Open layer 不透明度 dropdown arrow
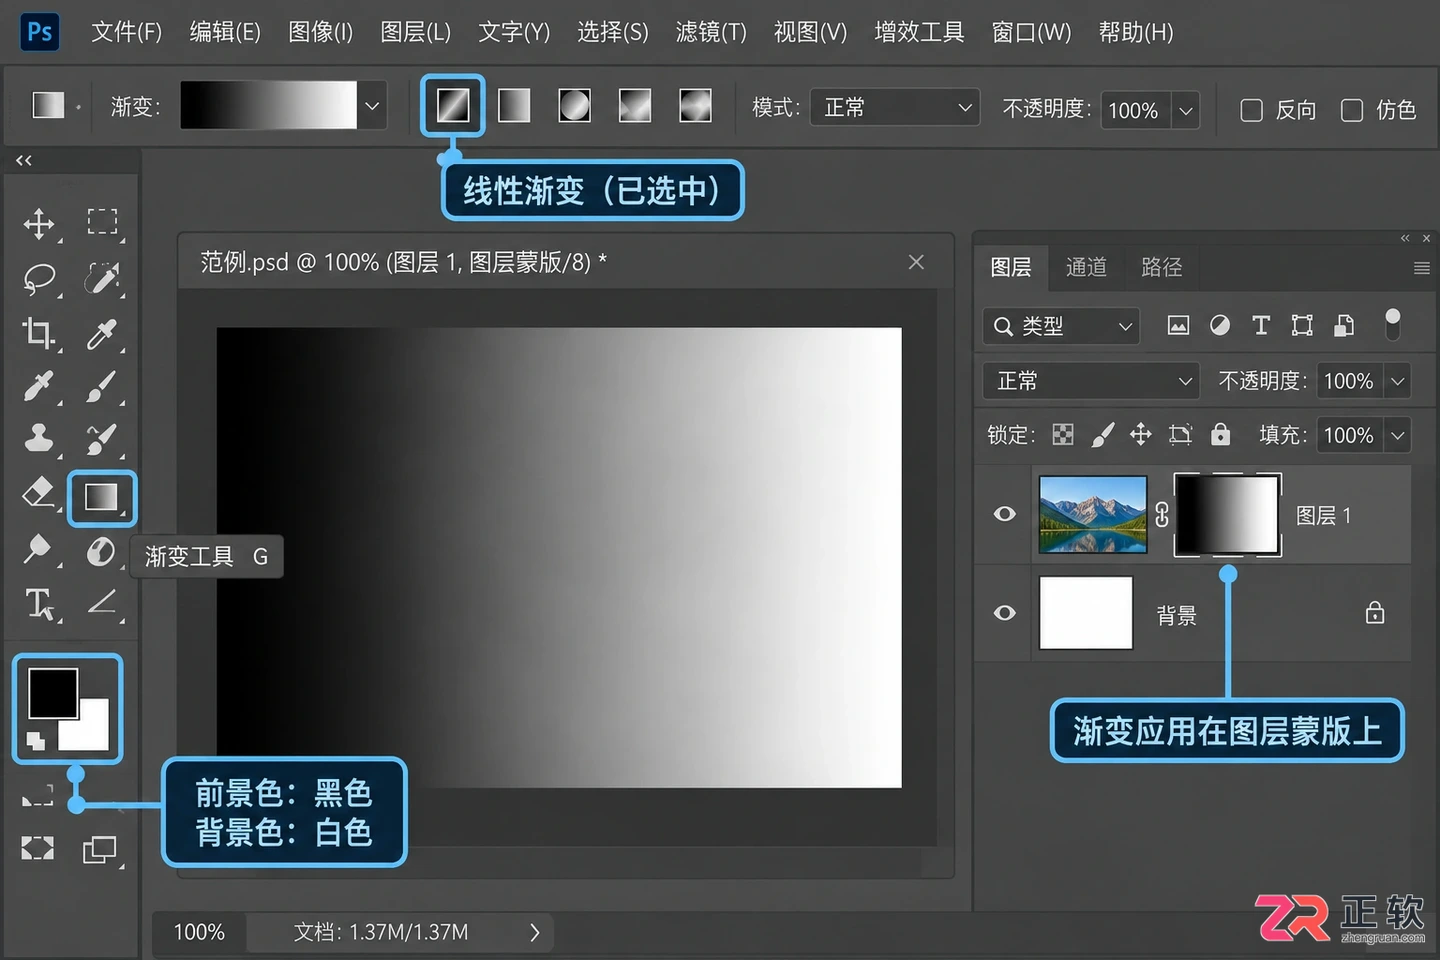This screenshot has height=960, width=1440. [1397, 381]
